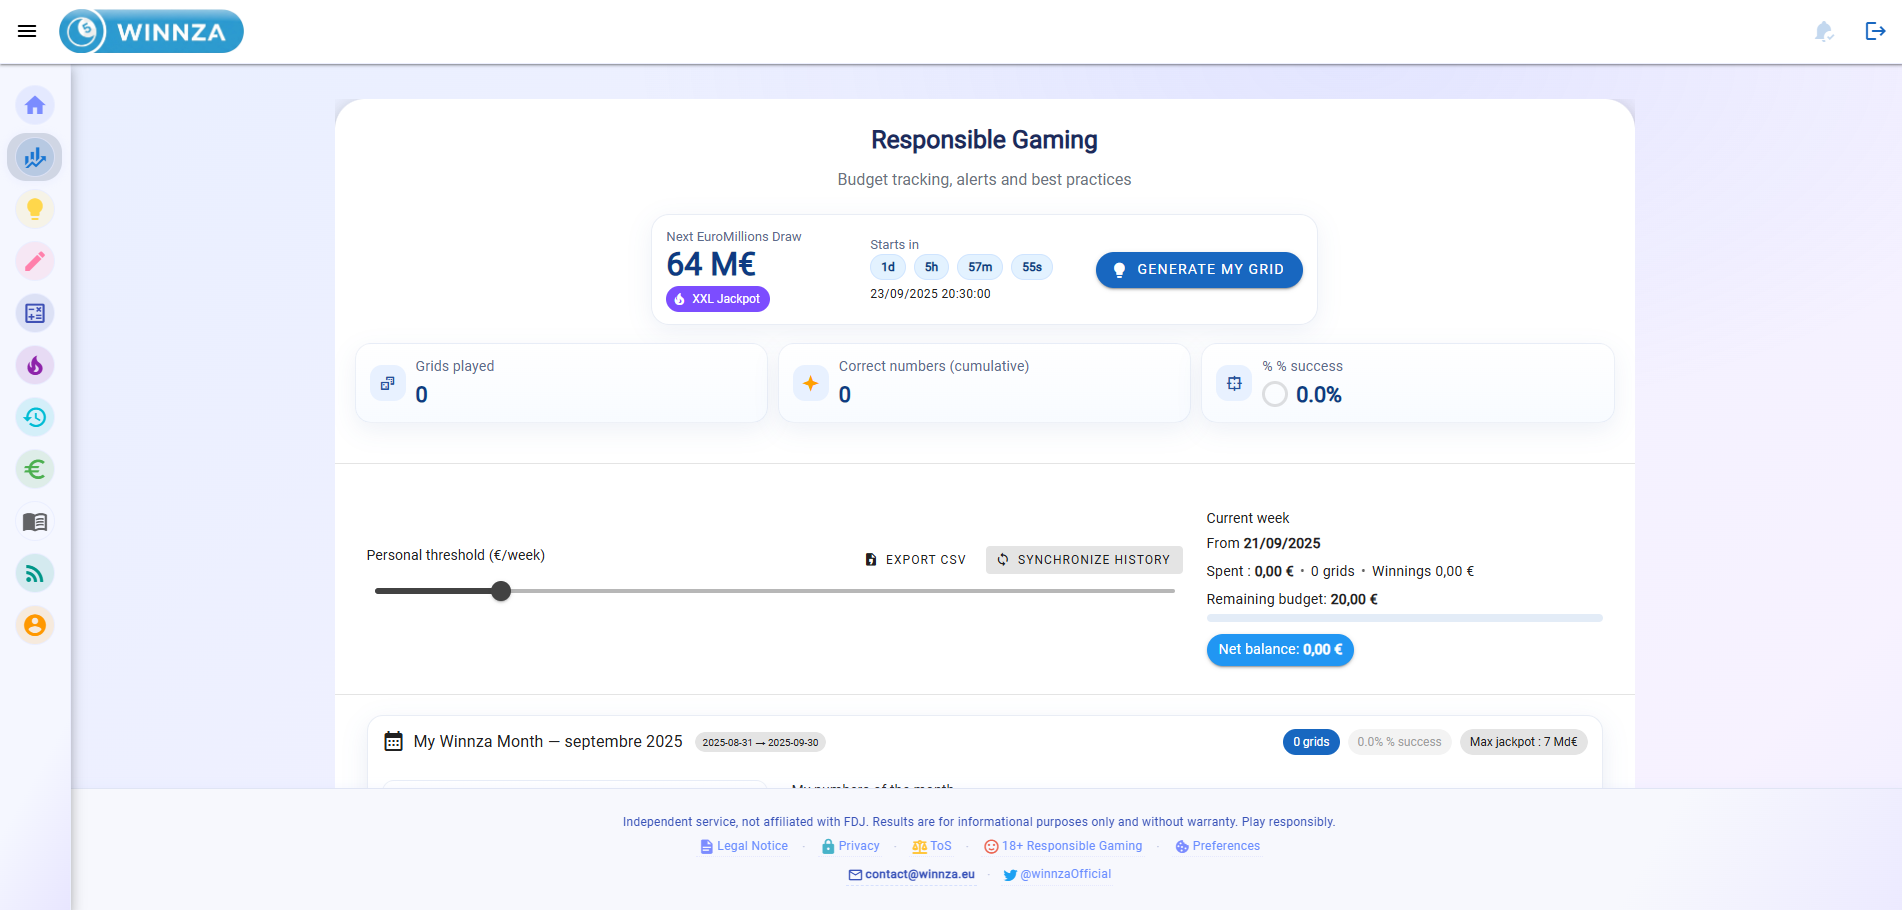The width and height of the screenshot is (1902, 910).
Task: Click SYNCHRONIZE HISTORY
Action: point(1084,559)
